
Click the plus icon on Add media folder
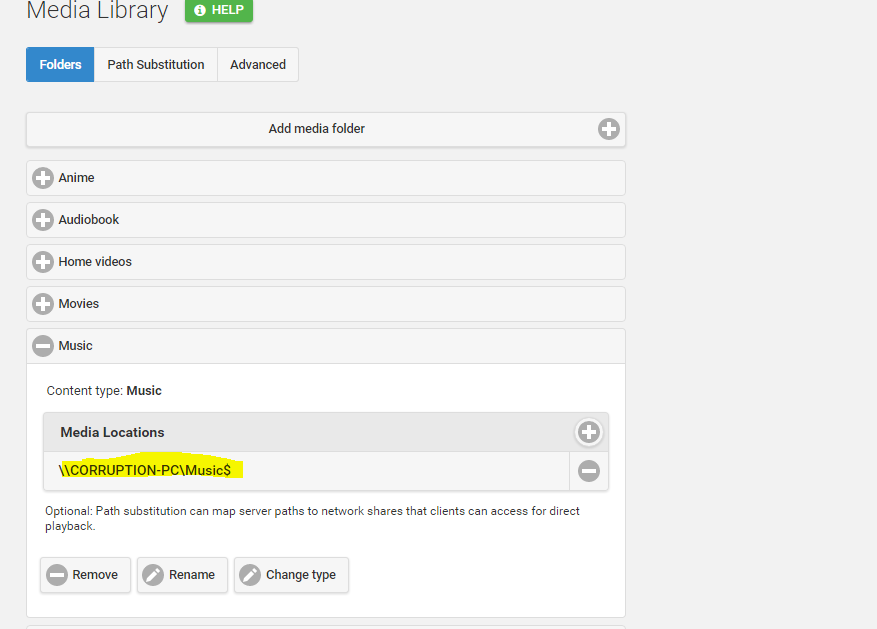[x=608, y=129]
